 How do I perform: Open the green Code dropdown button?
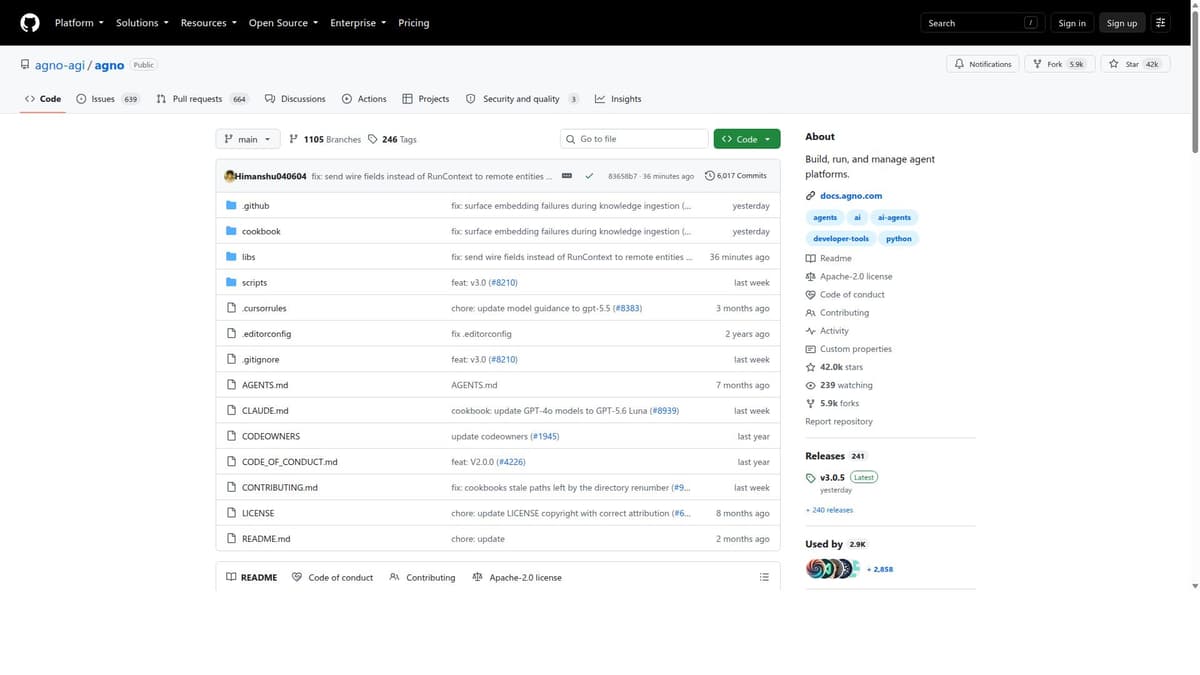point(747,139)
